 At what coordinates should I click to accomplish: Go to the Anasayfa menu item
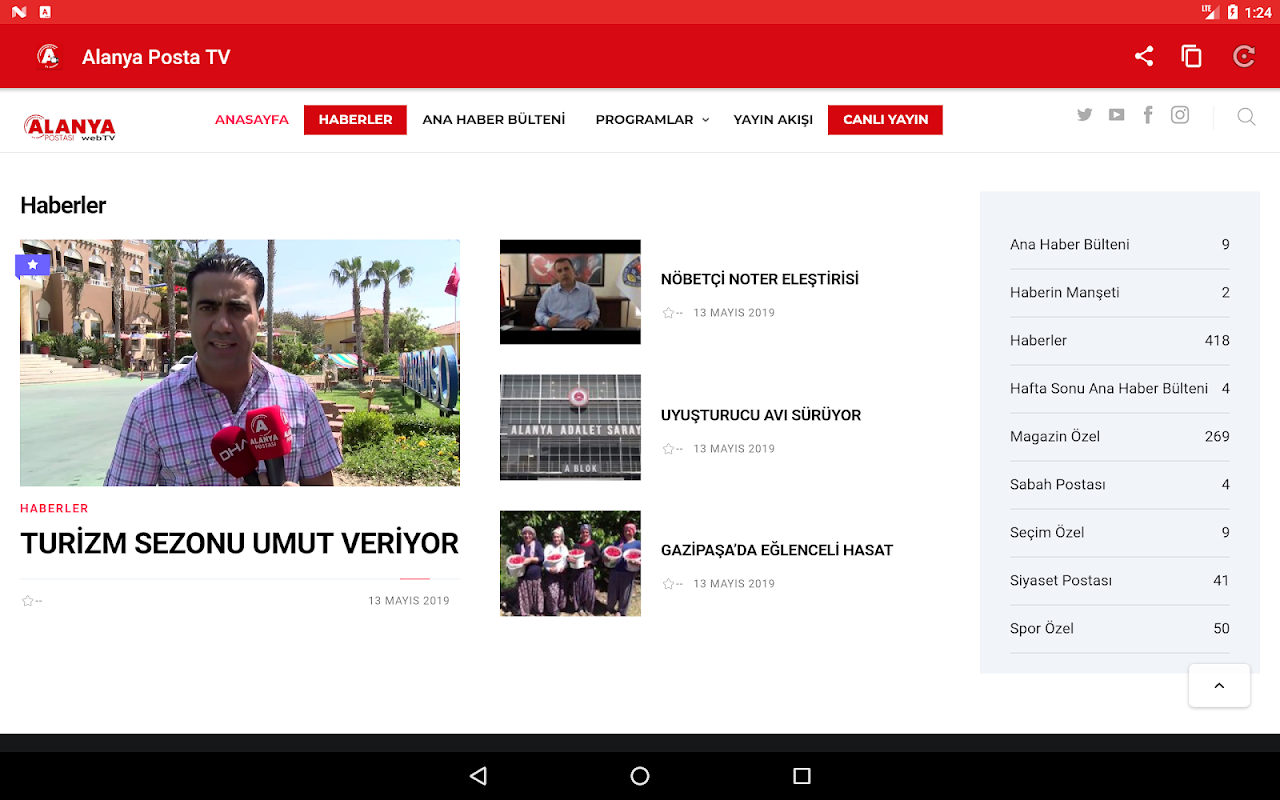click(x=252, y=120)
